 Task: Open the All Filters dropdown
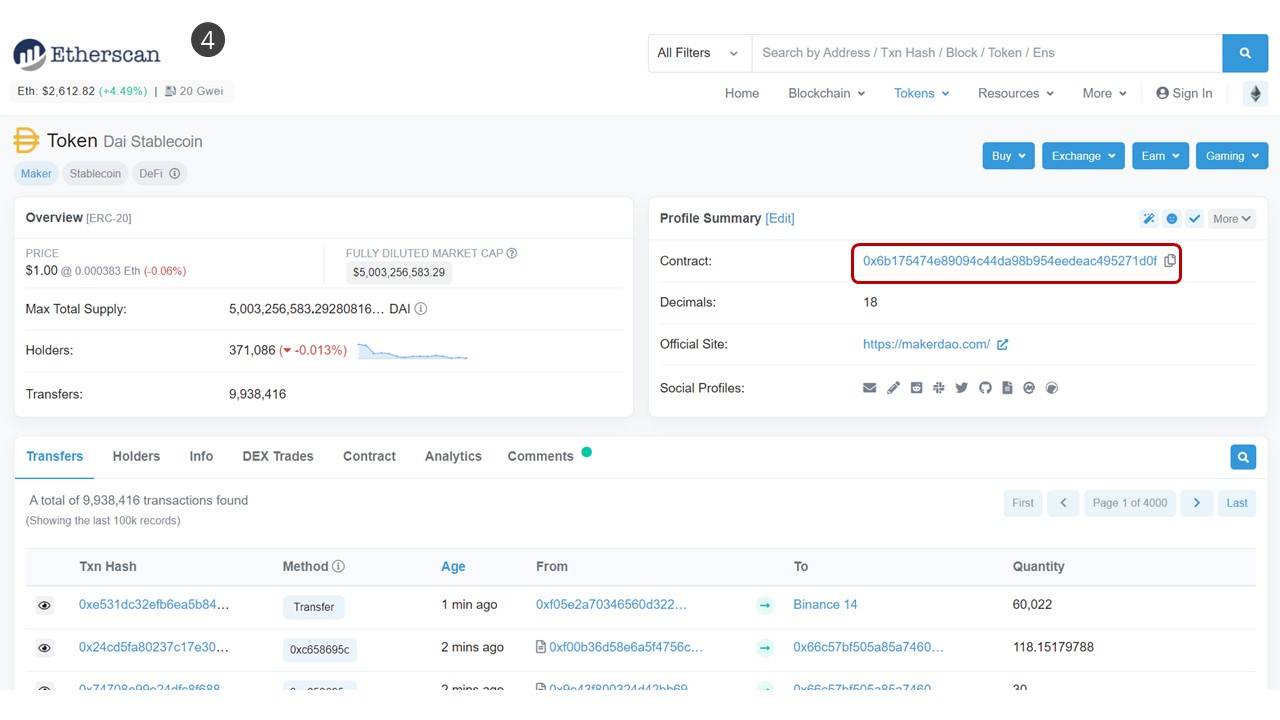(698, 53)
